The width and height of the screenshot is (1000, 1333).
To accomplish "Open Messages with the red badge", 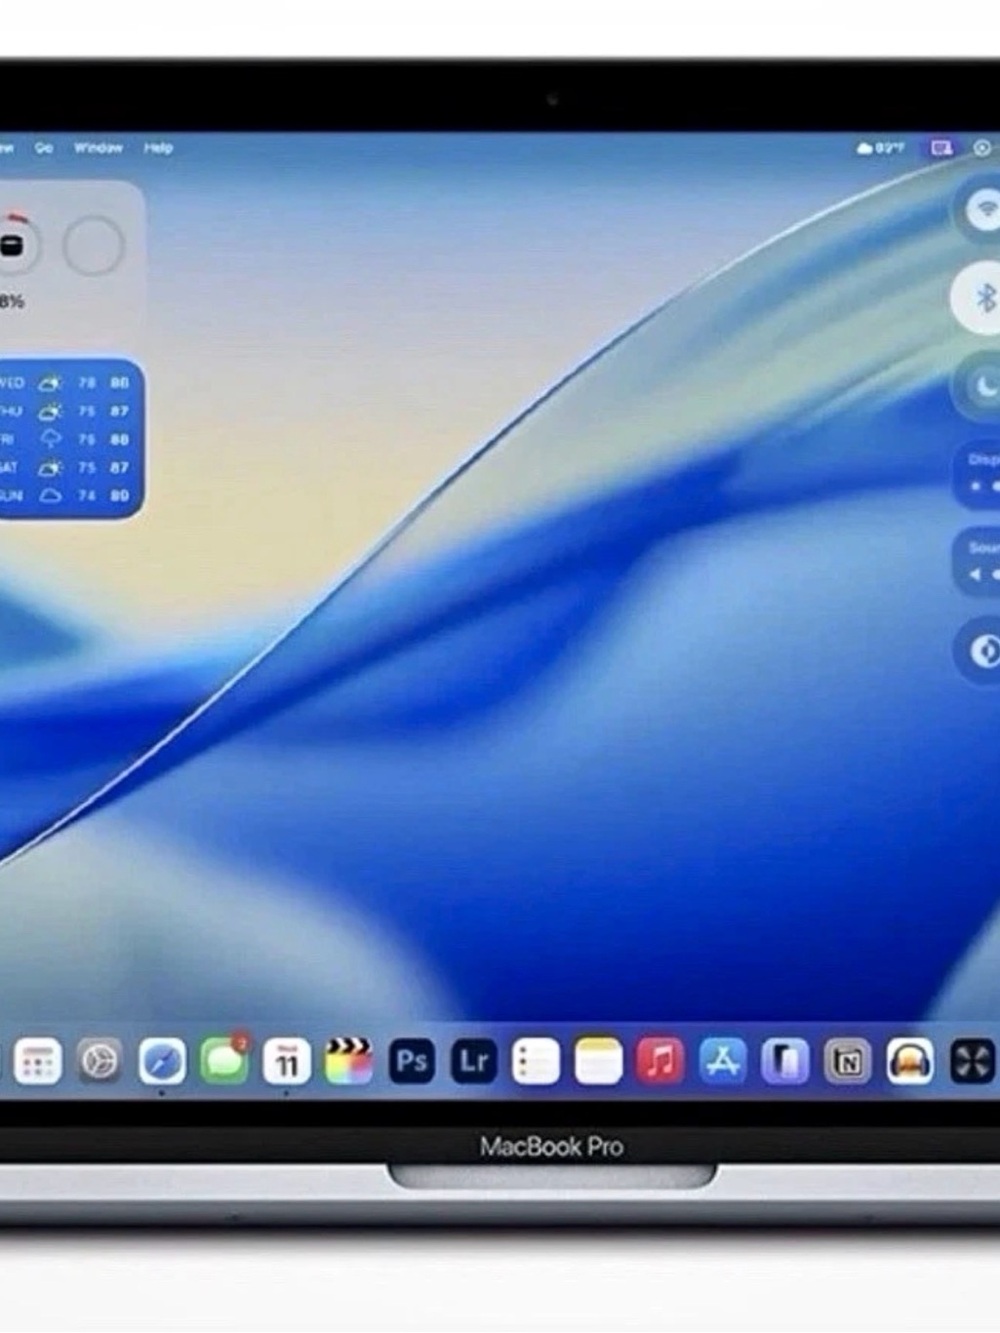I will tap(224, 1060).
